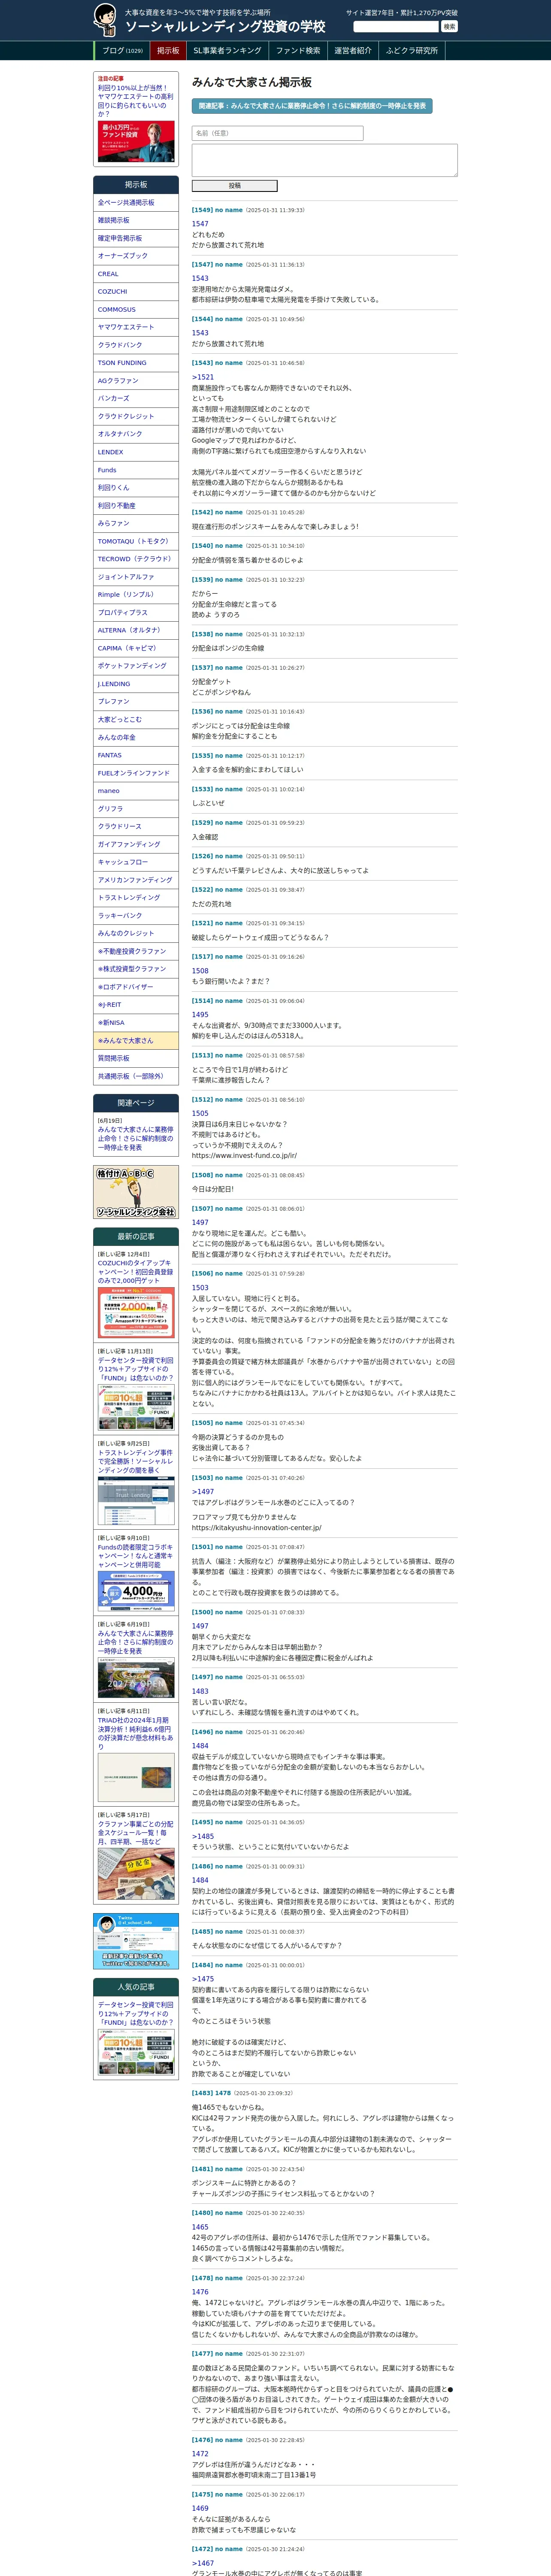Follow reply reference >1521 in post 1543
Viewport: 551px width, 2576px height.
click(x=203, y=377)
